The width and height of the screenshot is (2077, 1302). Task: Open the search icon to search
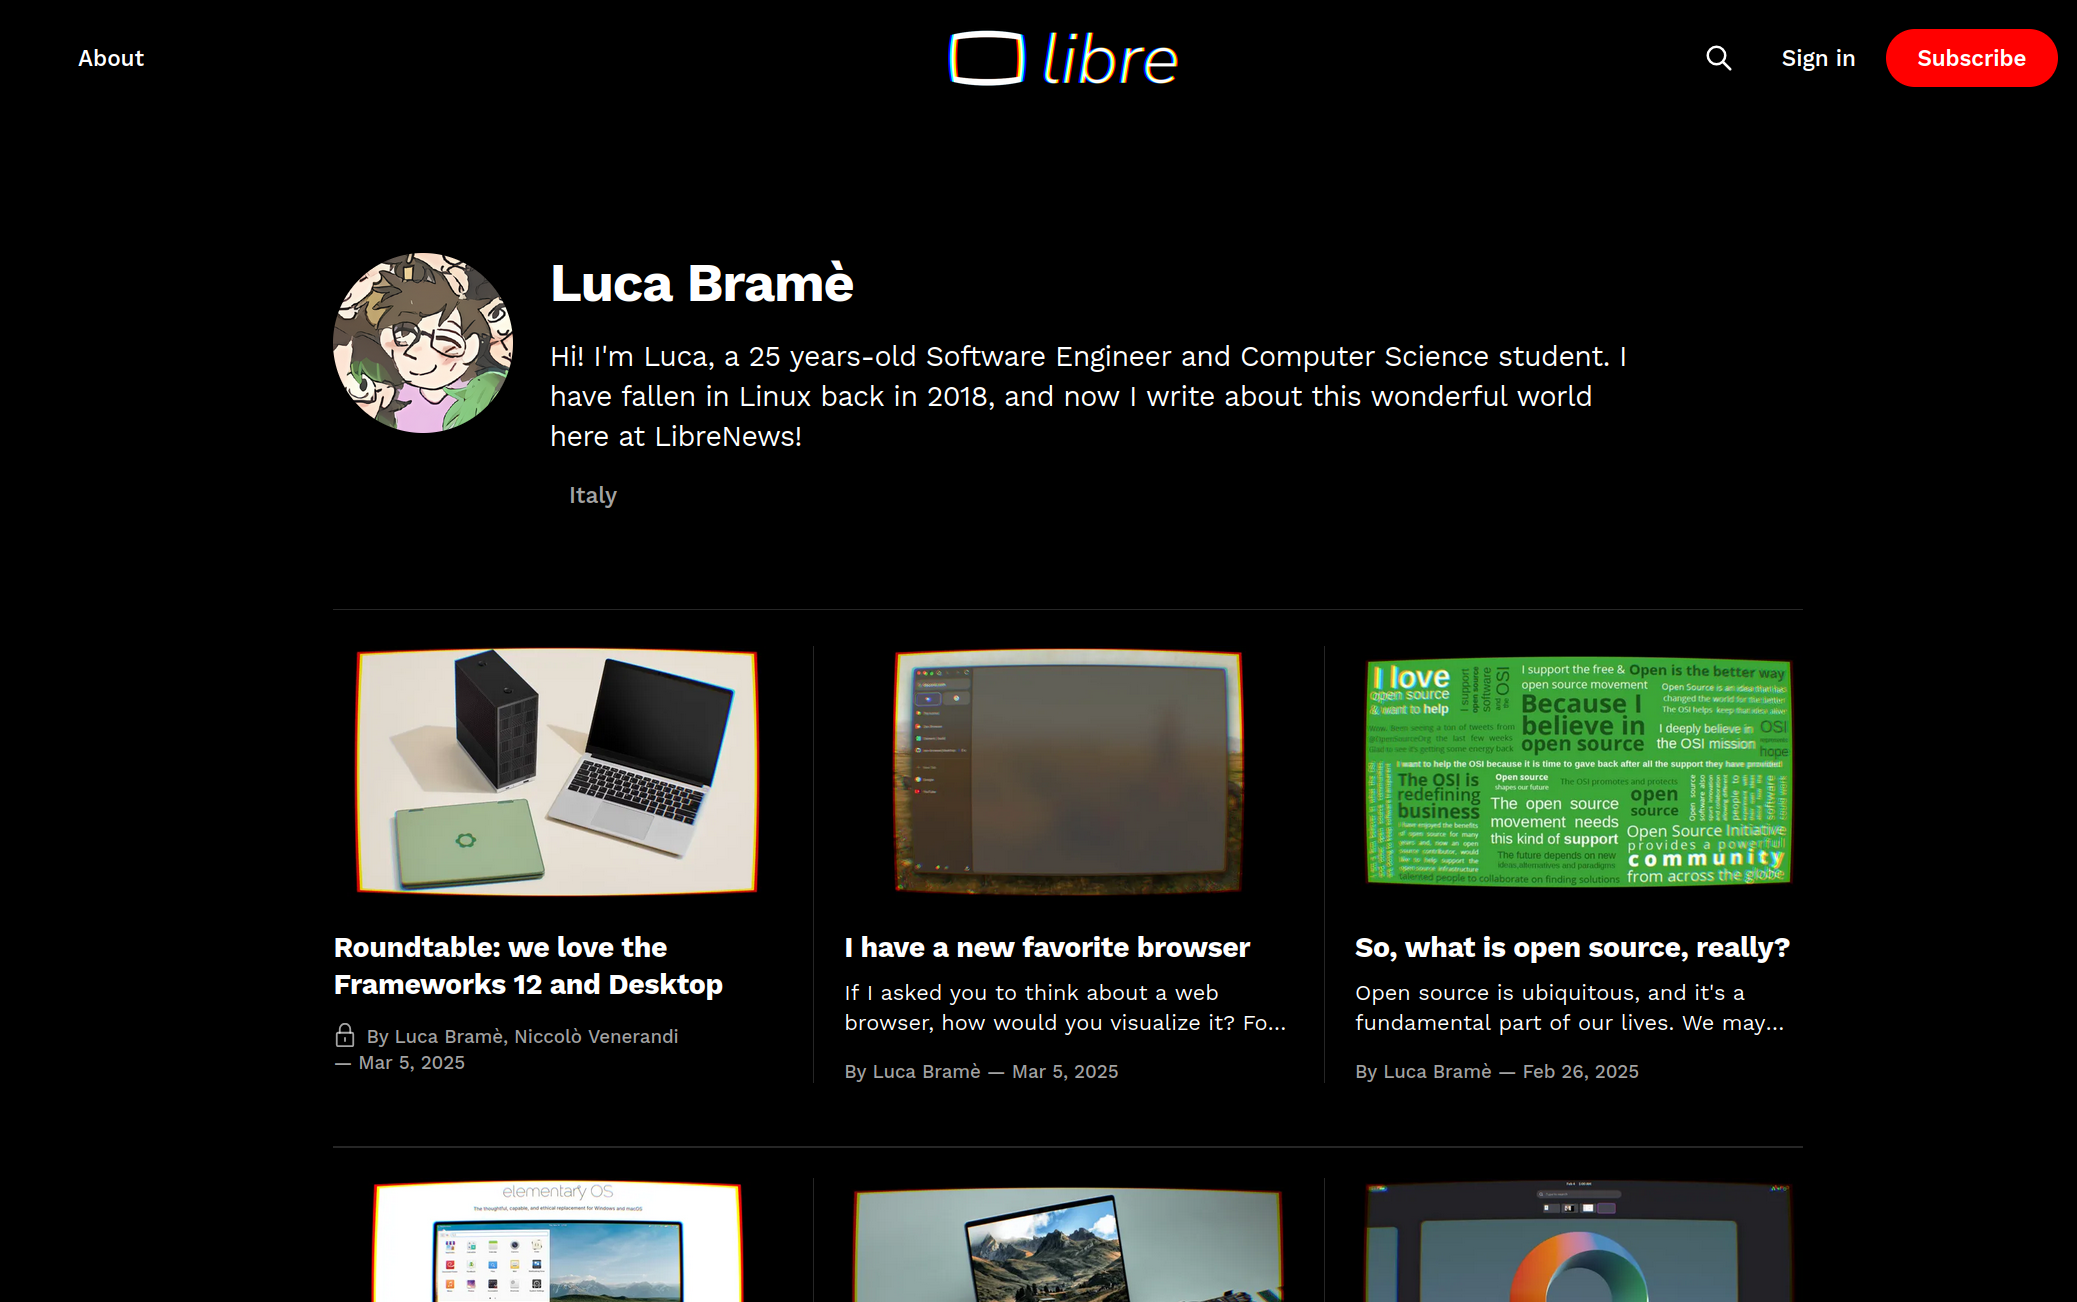point(1720,57)
